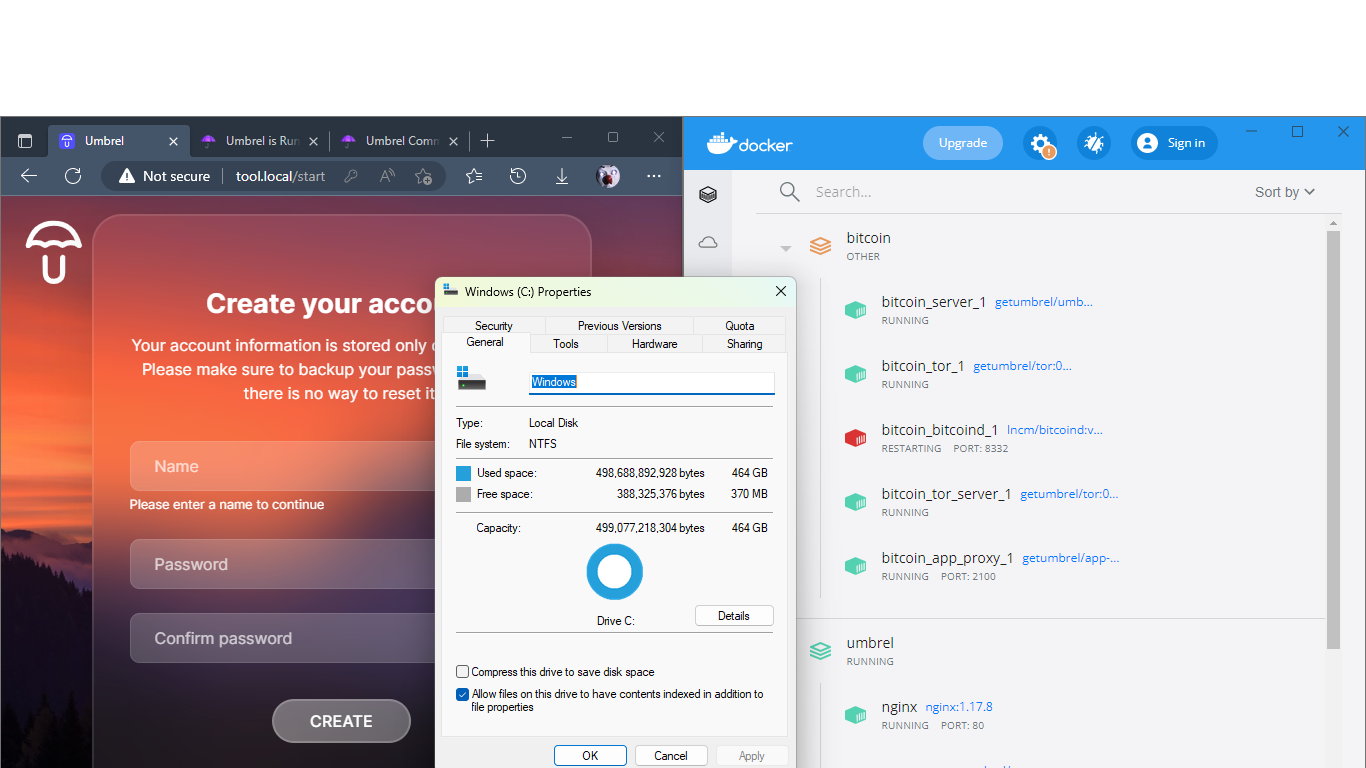This screenshot has width=1366, height=768.
Task: Click browser back arrow
Action: 29,176
